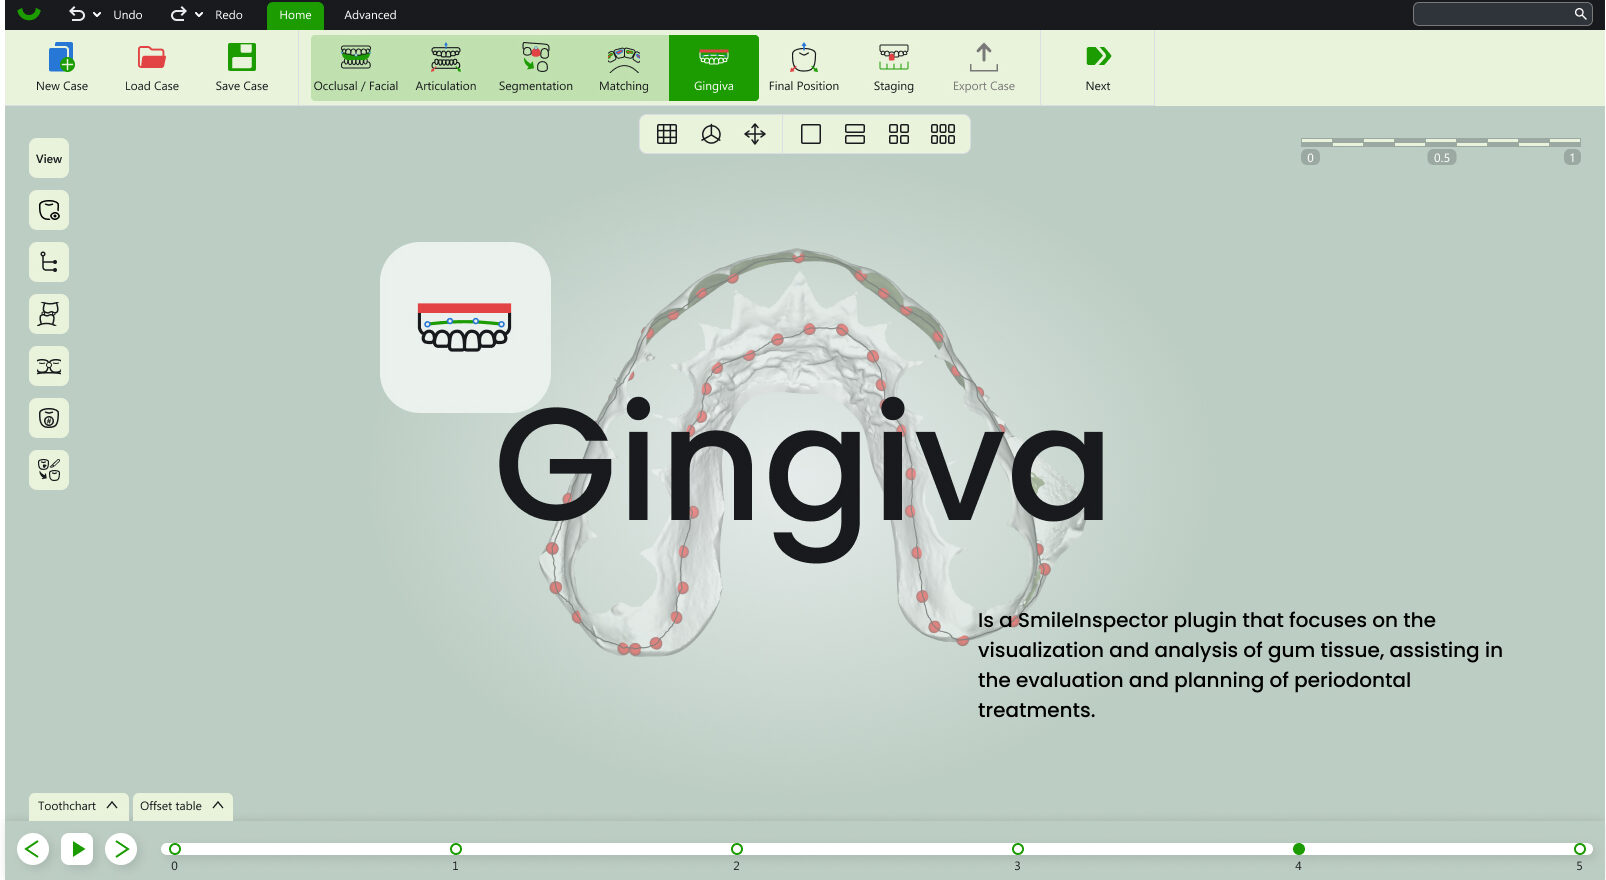1606x880 pixels.
Task: Open the Occlusal / Facial step
Action: click(355, 68)
